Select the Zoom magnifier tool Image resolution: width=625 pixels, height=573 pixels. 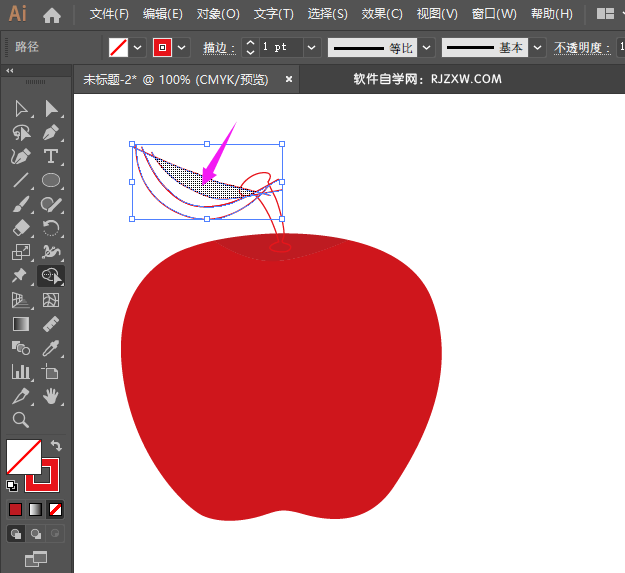coord(21,420)
